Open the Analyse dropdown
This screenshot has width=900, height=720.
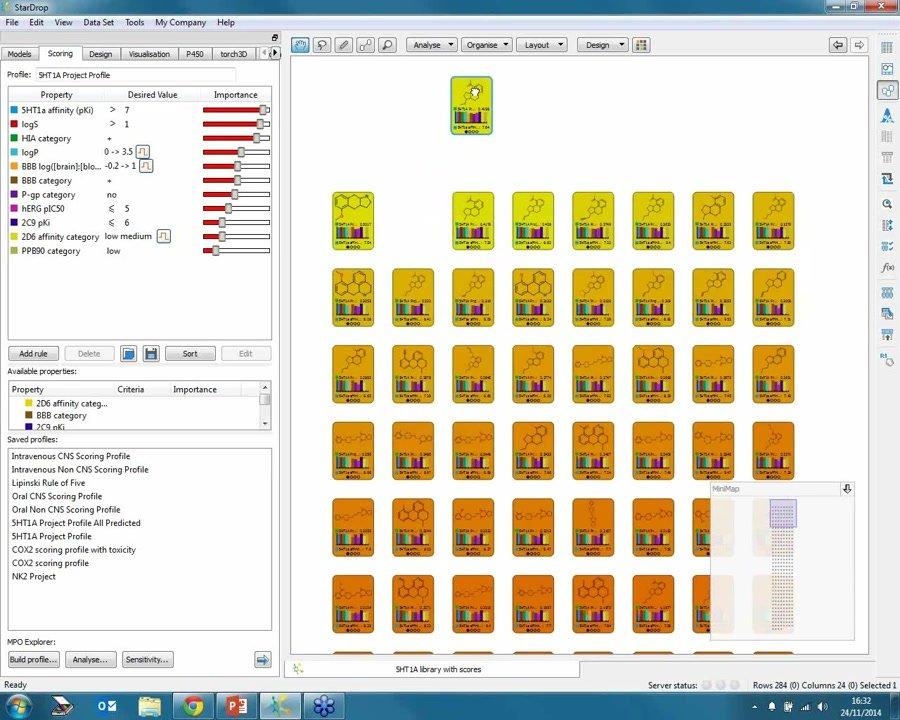430,44
